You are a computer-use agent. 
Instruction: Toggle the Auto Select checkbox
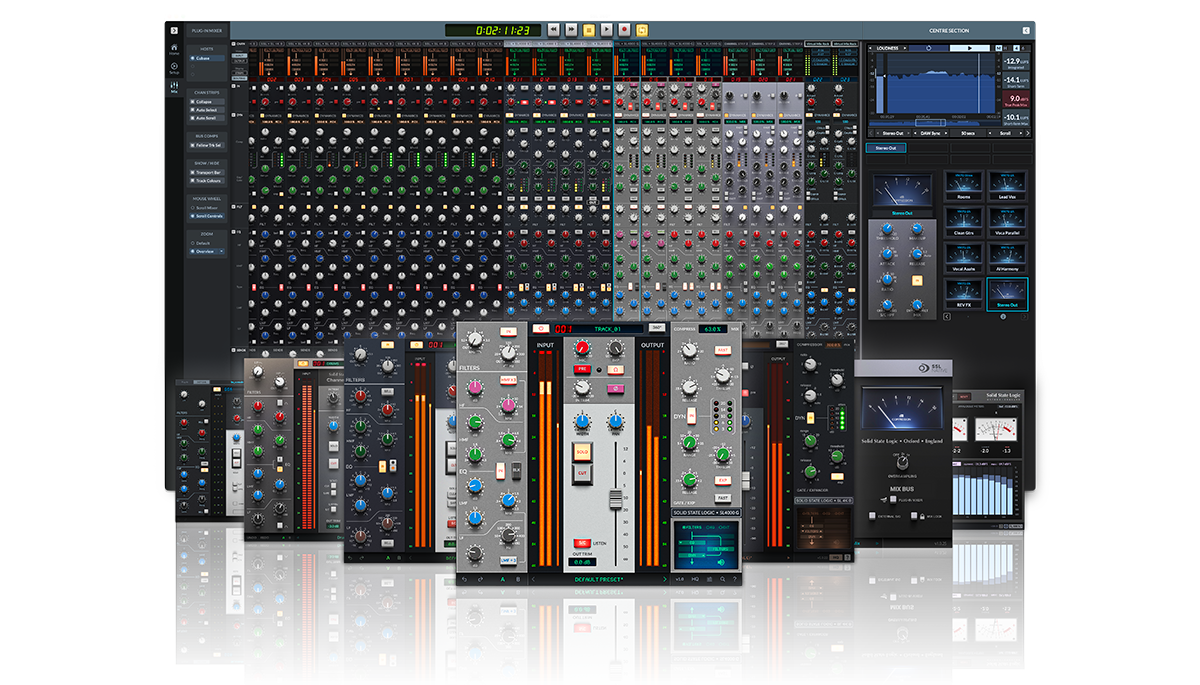[x=193, y=110]
